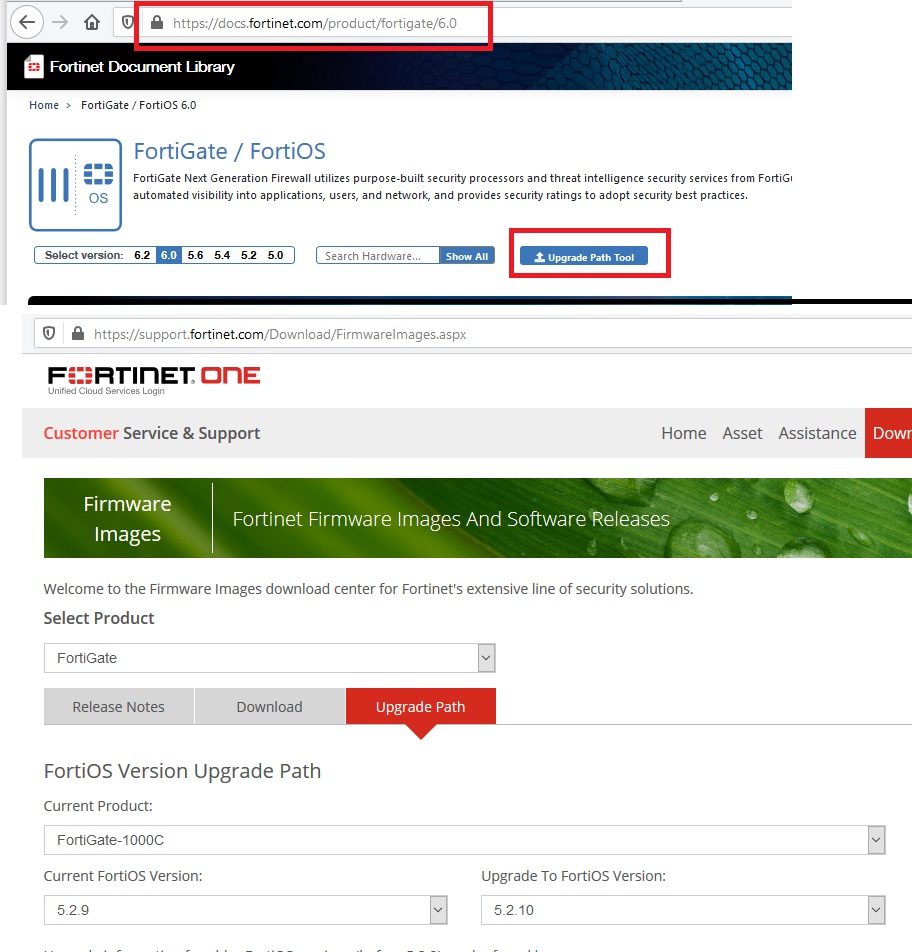The width and height of the screenshot is (912, 952).
Task: Open the Asset menu item
Action: pos(742,433)
